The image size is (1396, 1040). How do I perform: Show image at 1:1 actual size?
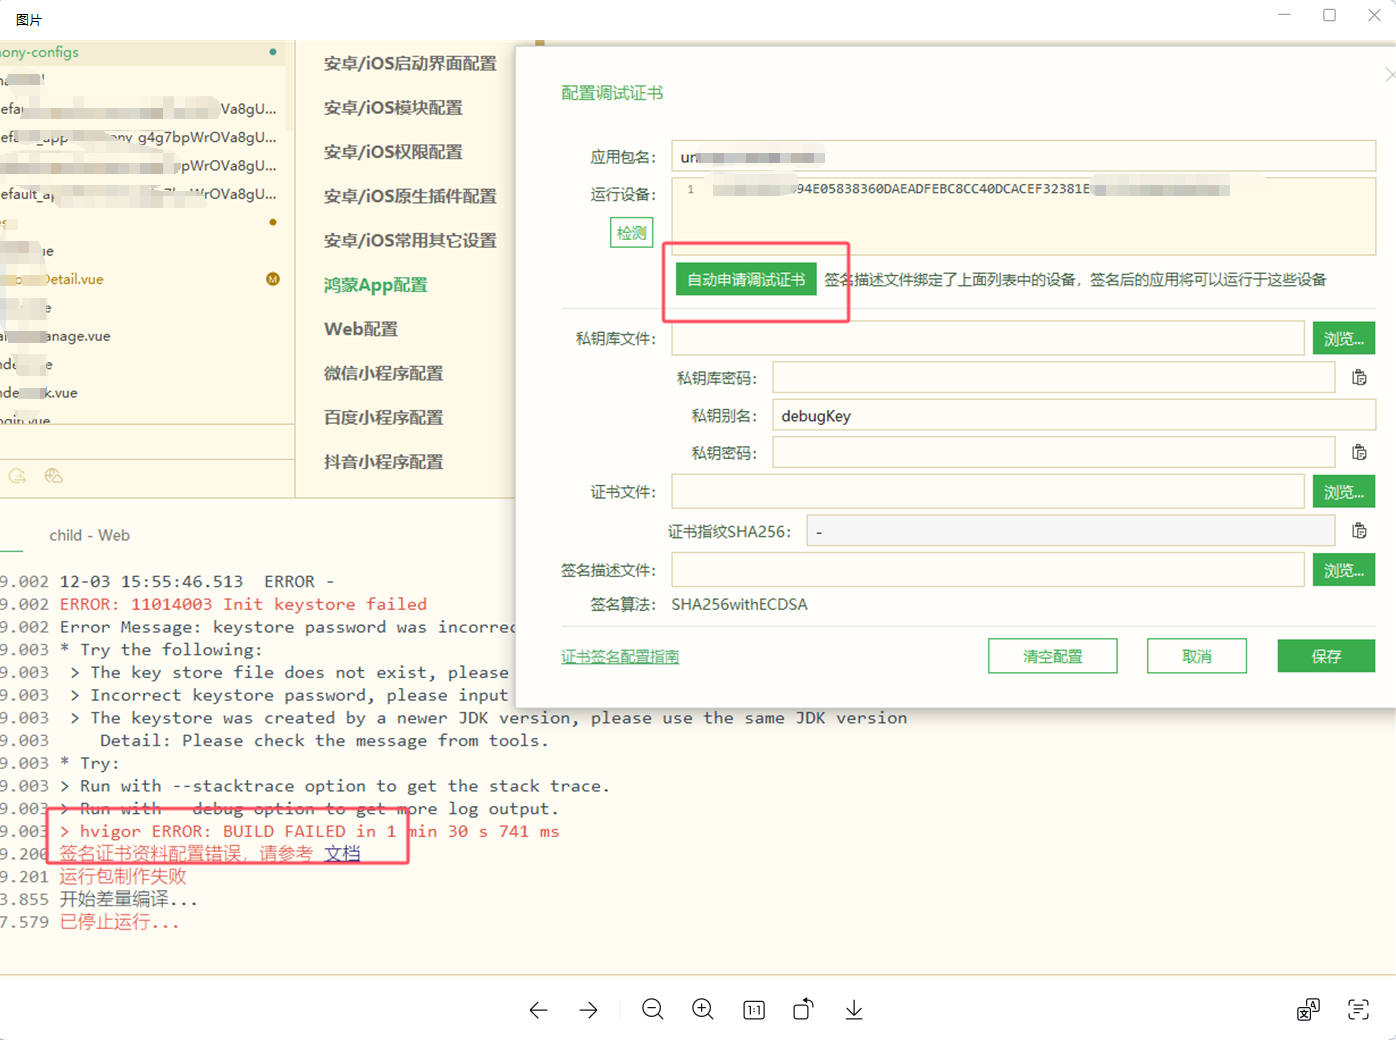click(754, 1010)
